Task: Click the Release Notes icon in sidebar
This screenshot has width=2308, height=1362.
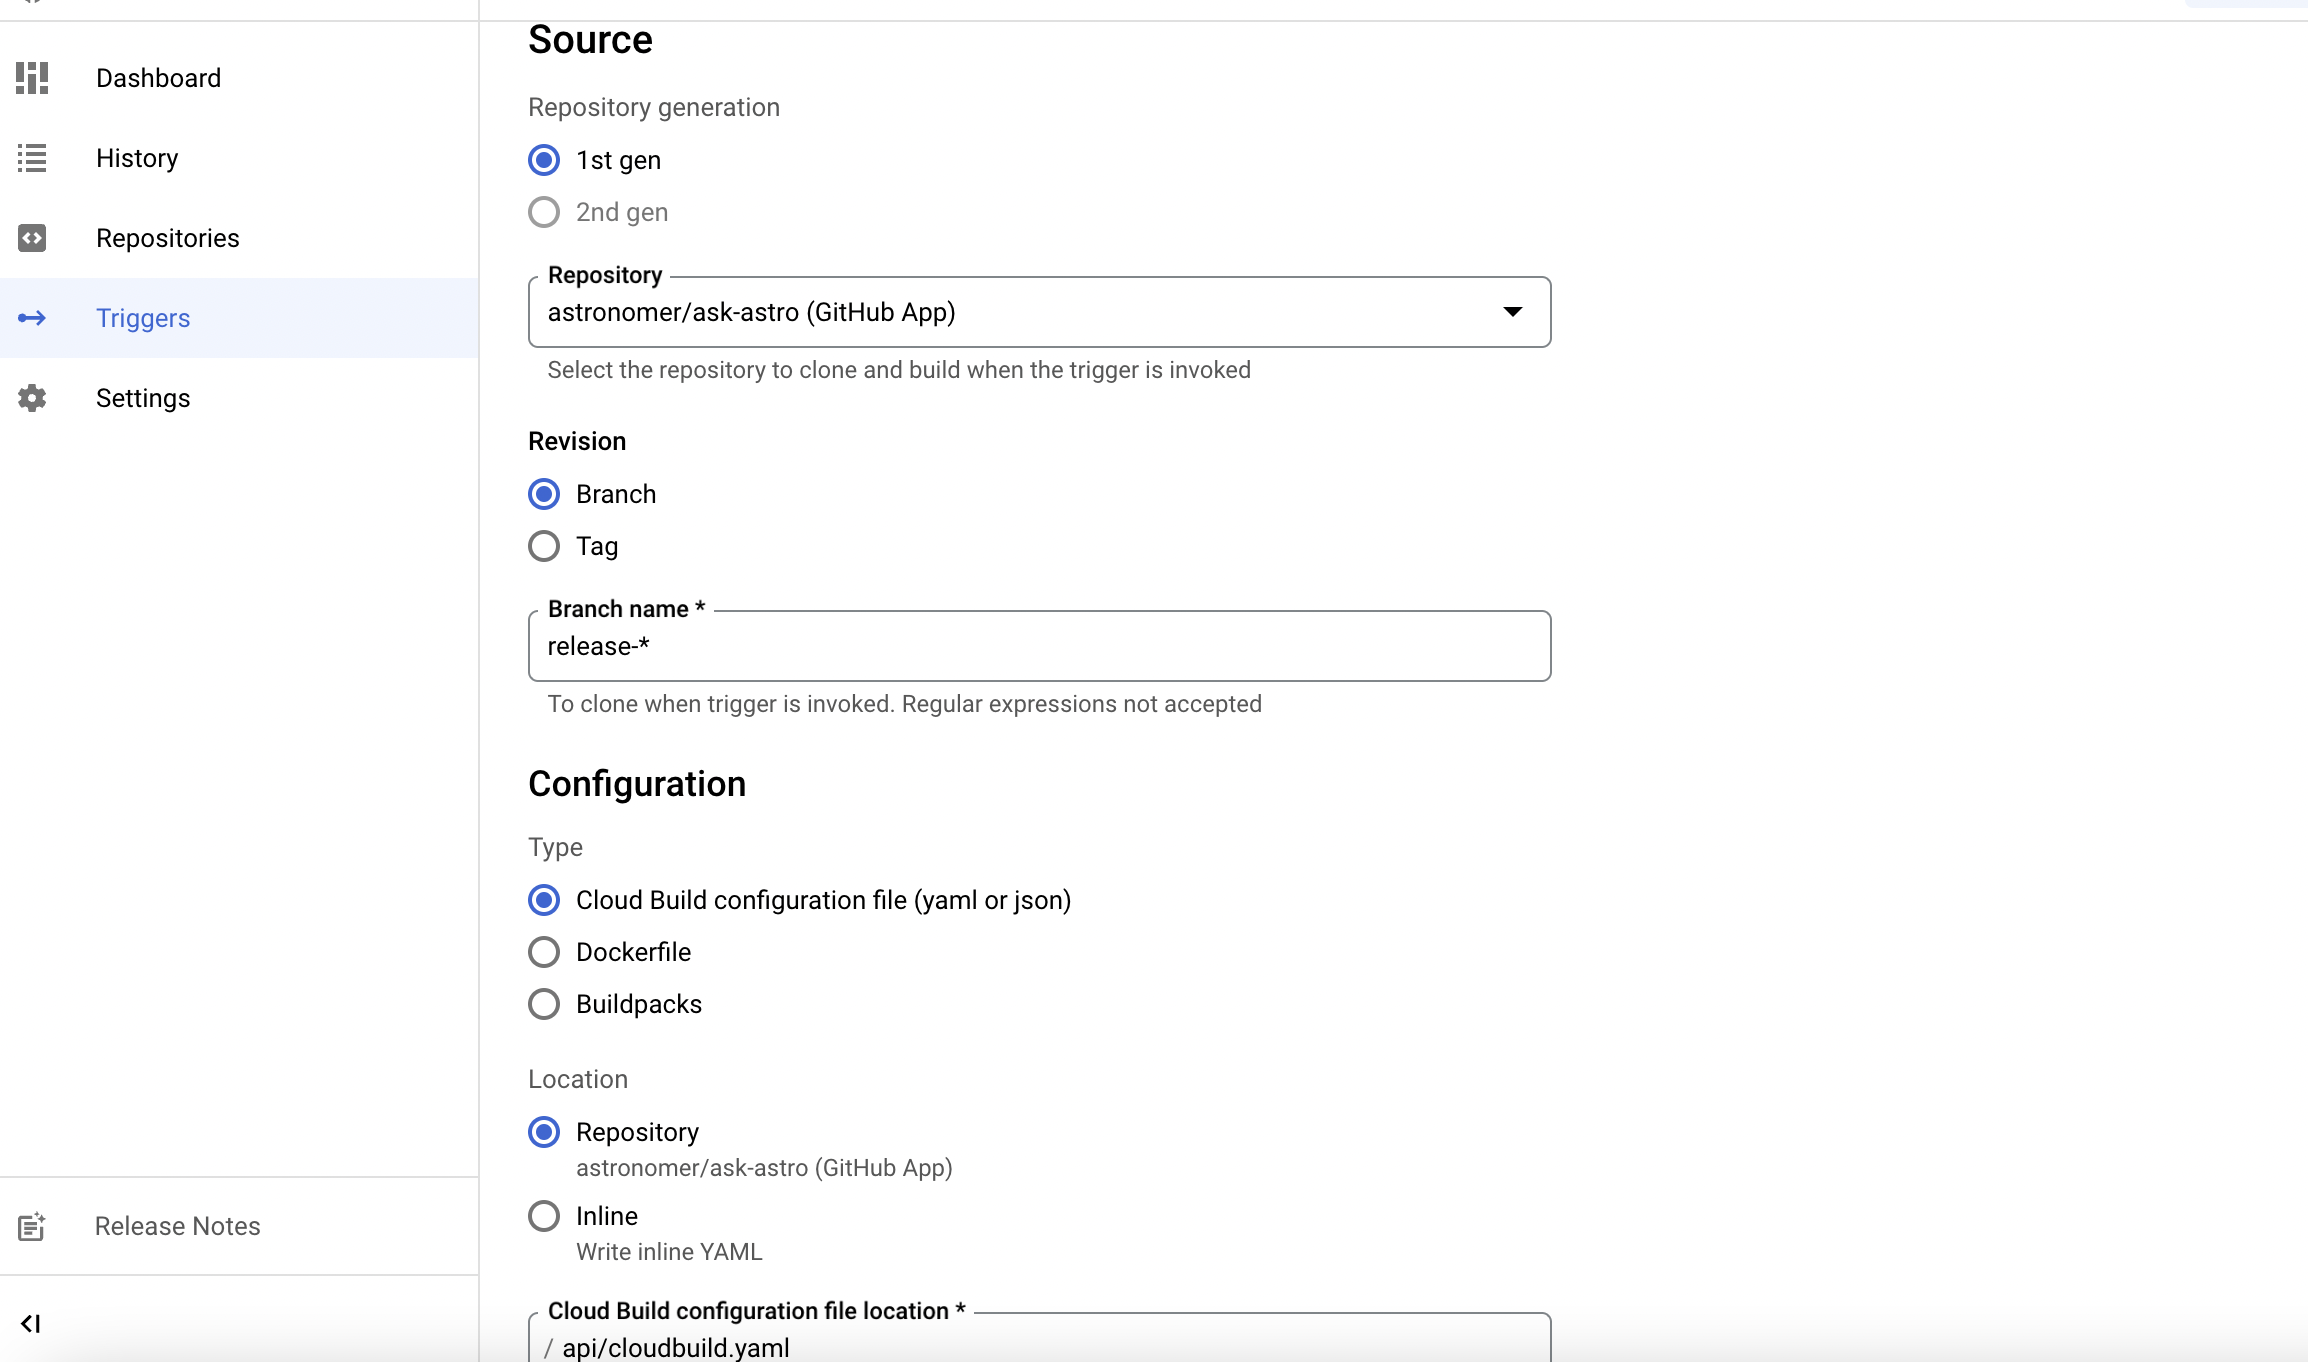Action: [x=32, y=1224]
